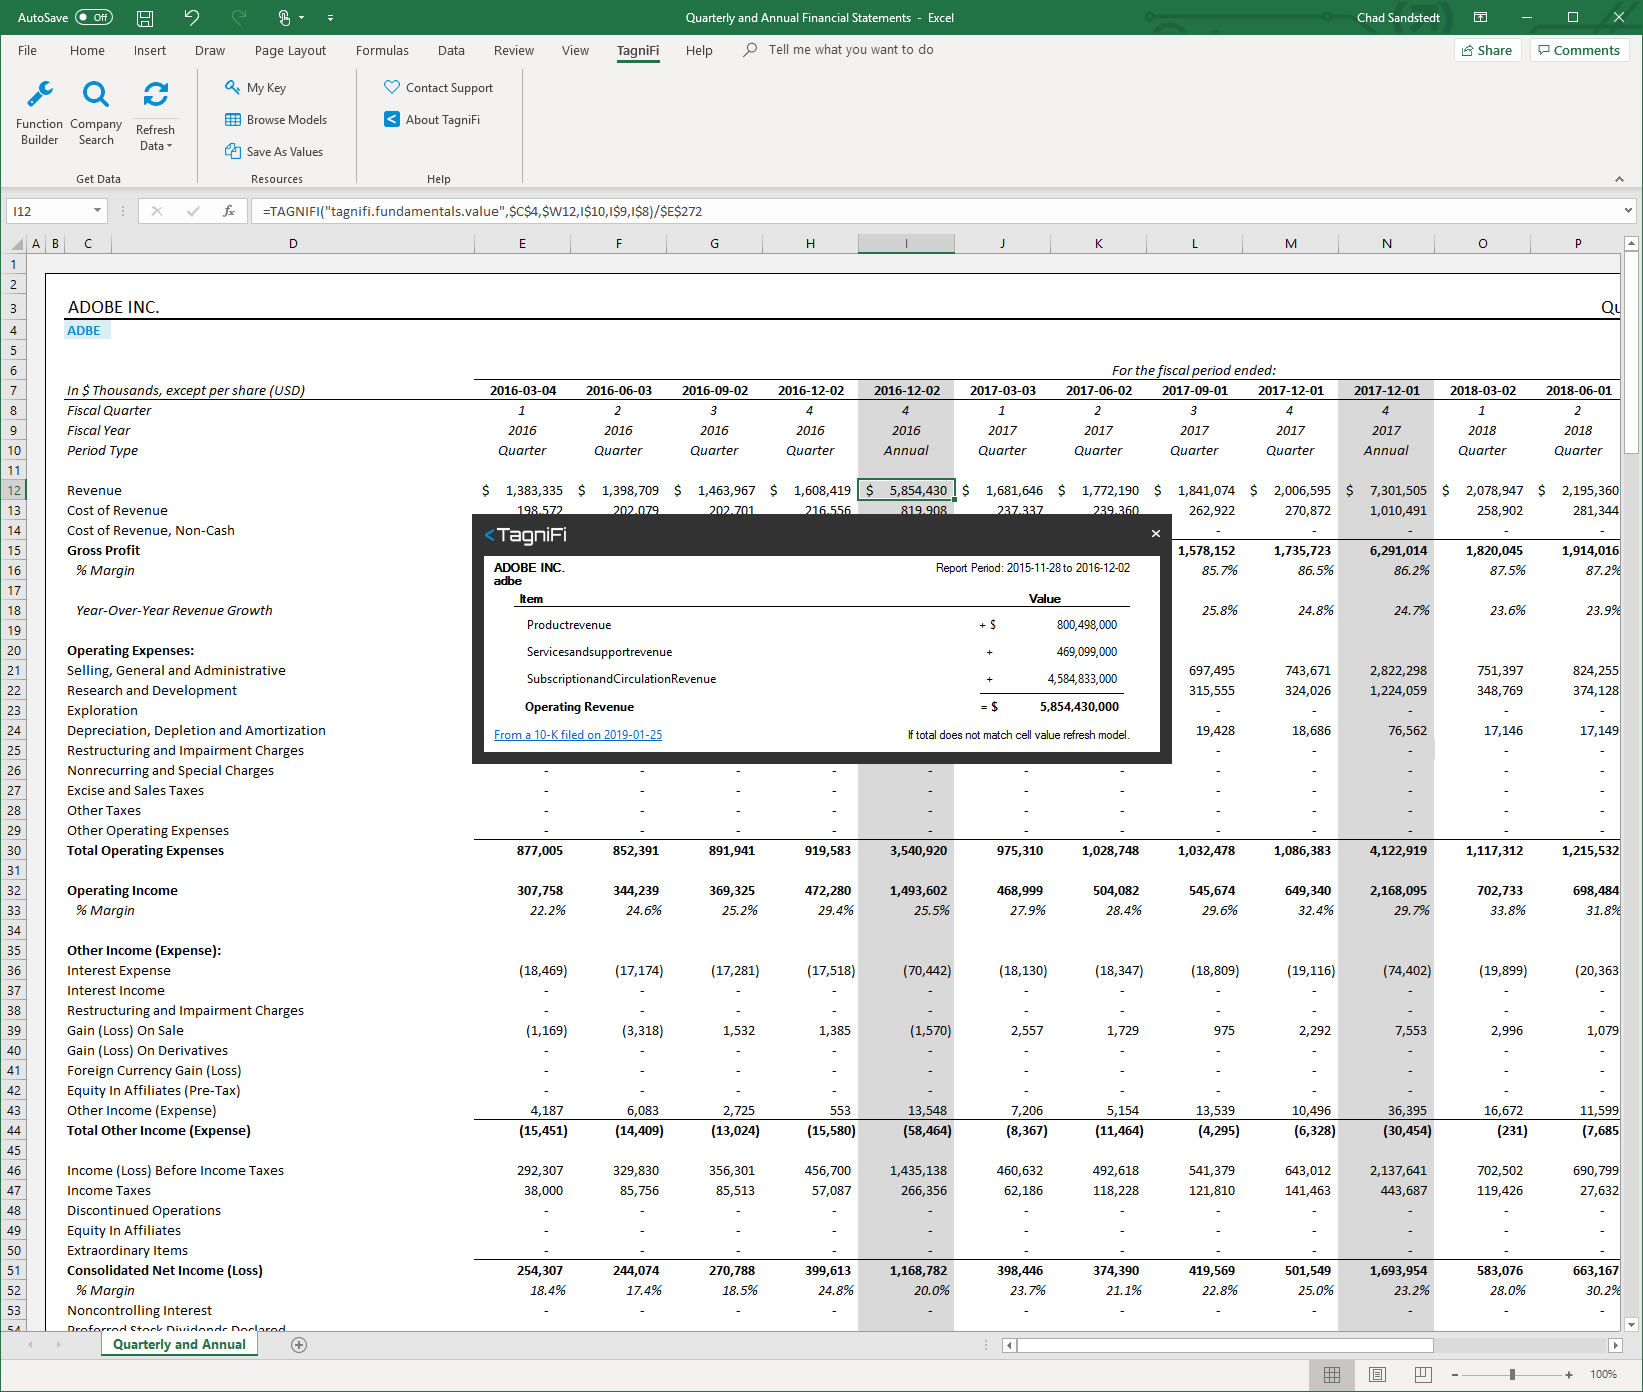The height and width of the screenshot is (1392, 1643).
Task: Click Save As Values
Action: (274, 152)
